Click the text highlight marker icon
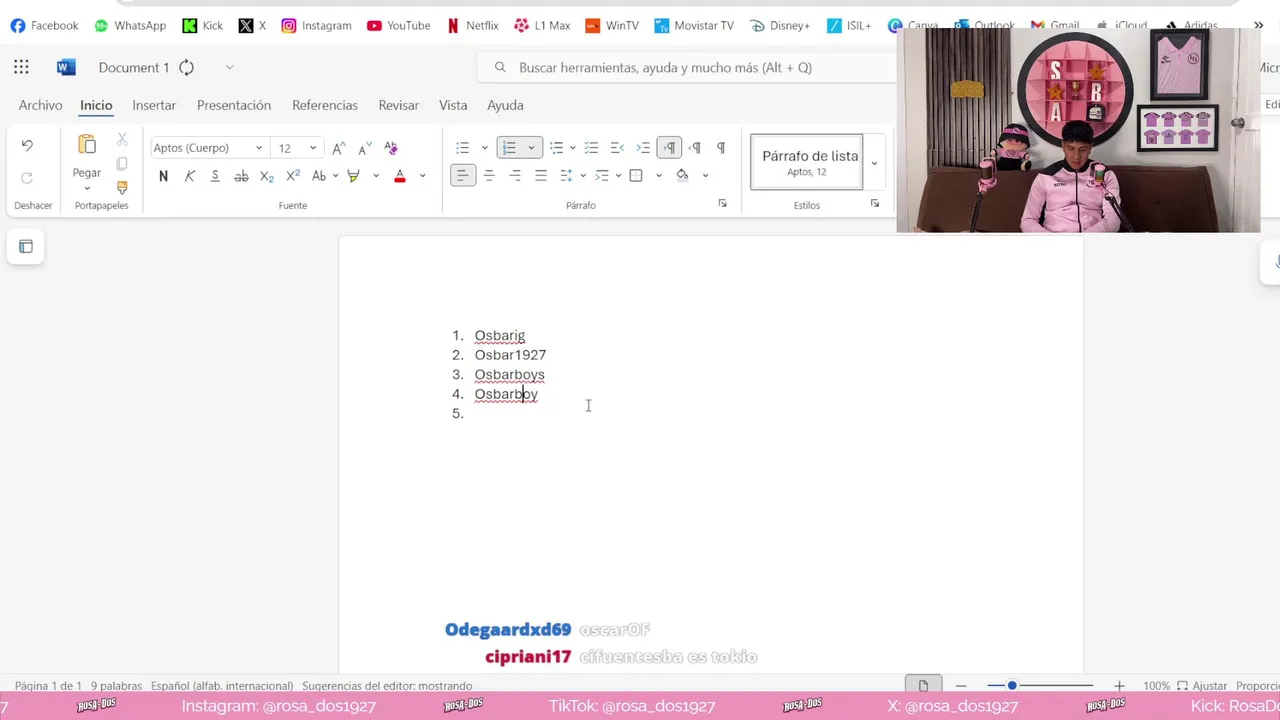 353,176
